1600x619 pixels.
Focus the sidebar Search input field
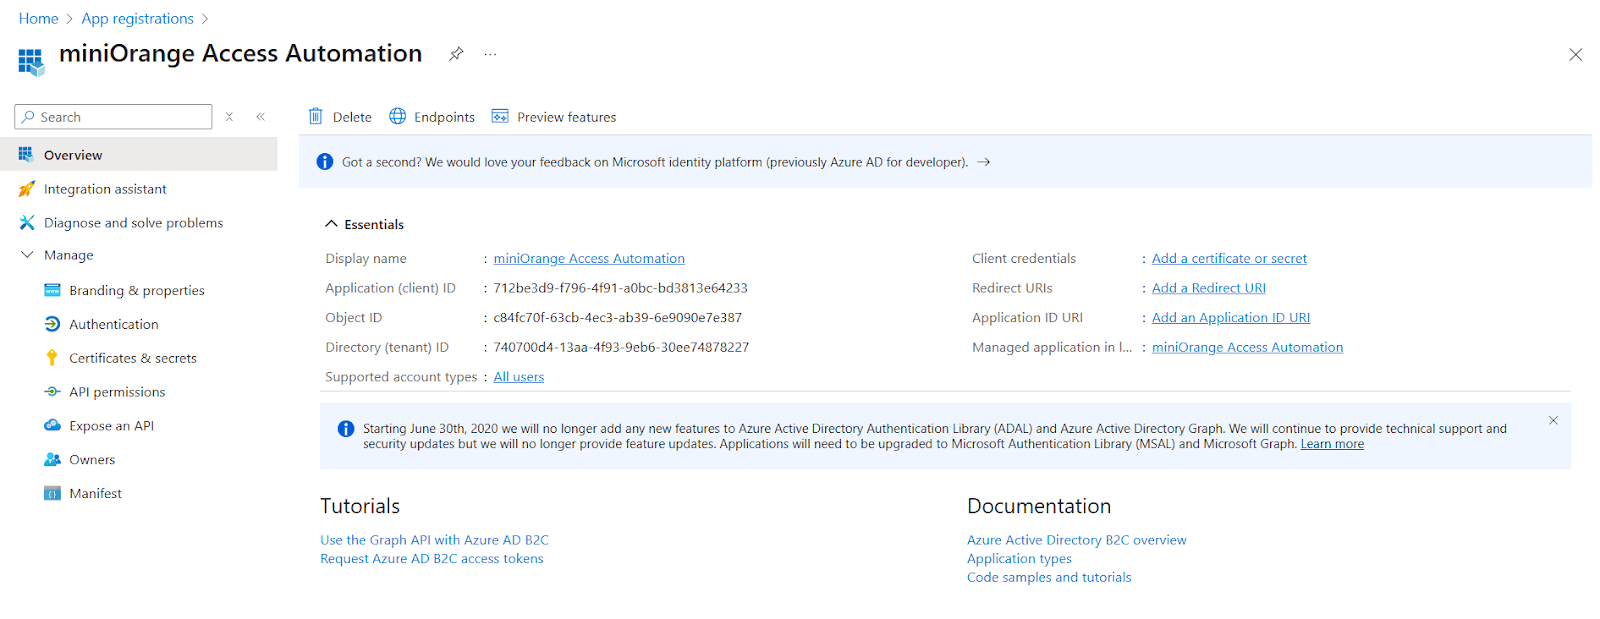coord(113,117)
